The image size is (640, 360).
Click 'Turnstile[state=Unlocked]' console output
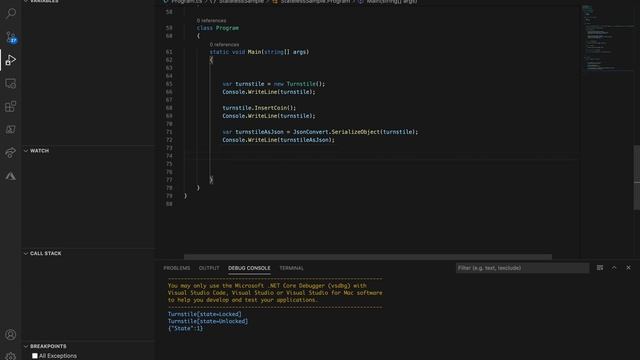point(208,321)
